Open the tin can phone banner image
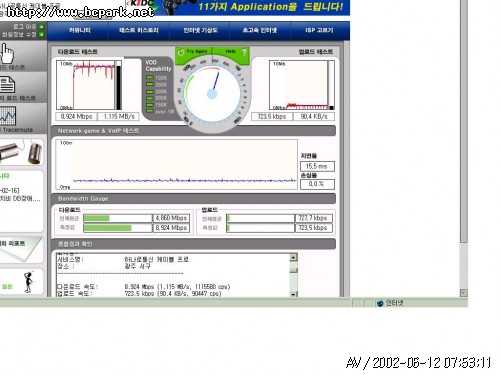This screenshot has height=375, width=500. [x=21, y=152]
